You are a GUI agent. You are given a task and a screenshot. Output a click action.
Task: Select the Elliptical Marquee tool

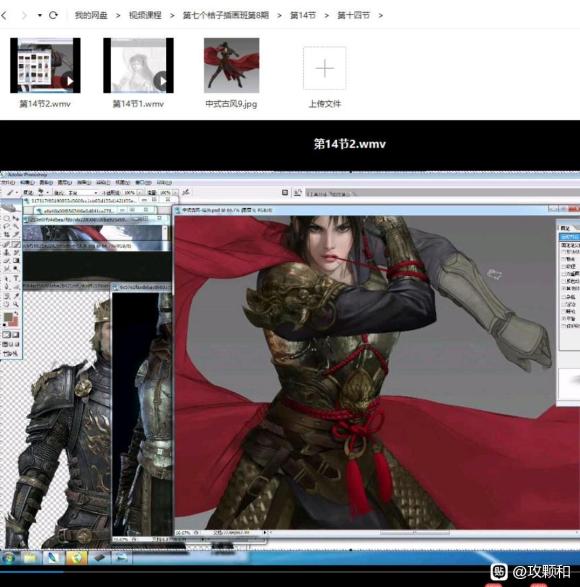tap(7, 218)
